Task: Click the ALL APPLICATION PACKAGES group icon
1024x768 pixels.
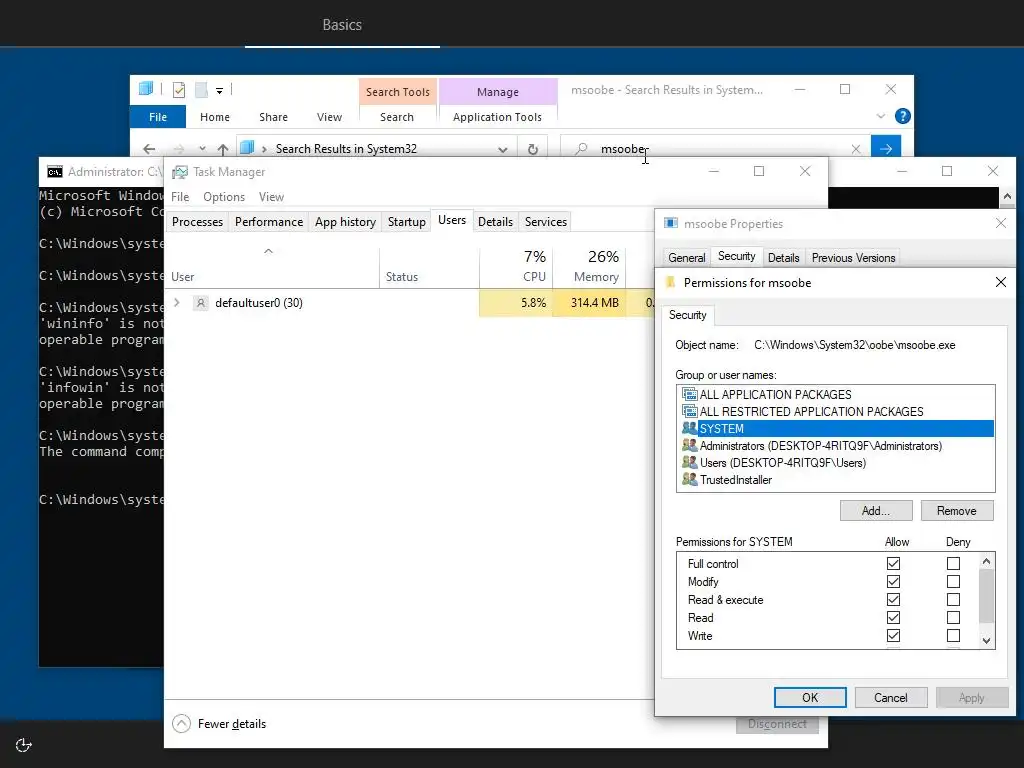Action: (x=690, y=394)
